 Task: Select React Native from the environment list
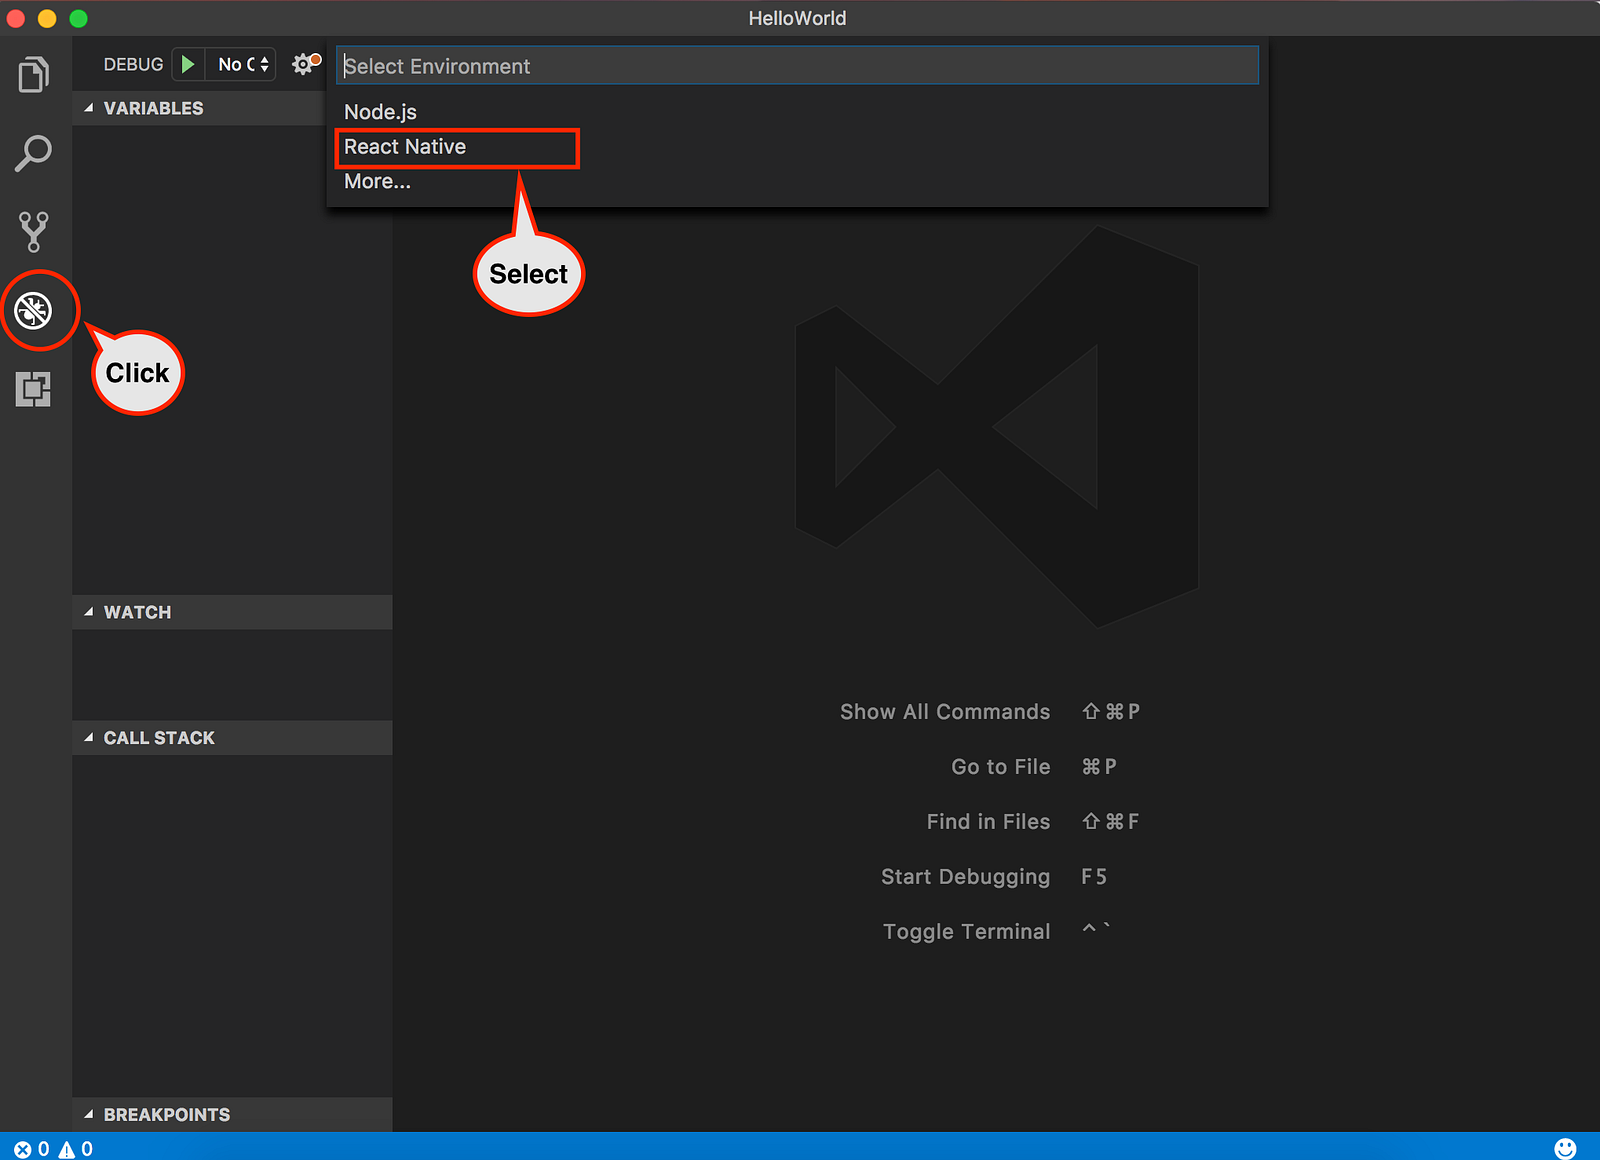pos(797,147)
